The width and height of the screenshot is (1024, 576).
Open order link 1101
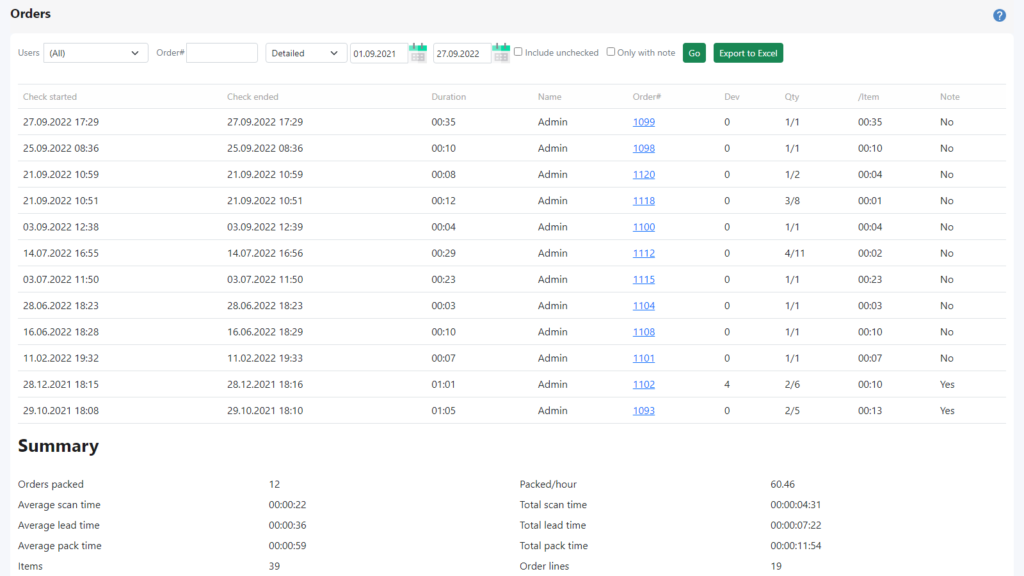(x=643, y=358)
